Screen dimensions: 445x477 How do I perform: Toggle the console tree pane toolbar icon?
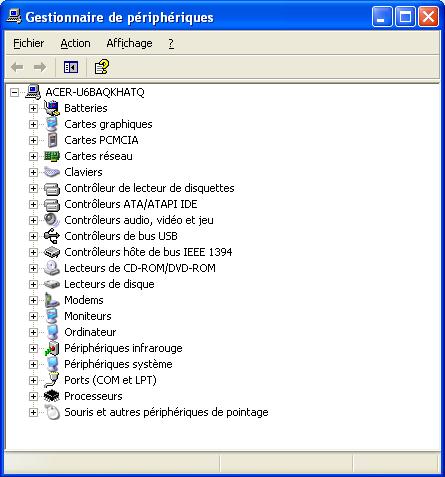(x=71, y=67)
